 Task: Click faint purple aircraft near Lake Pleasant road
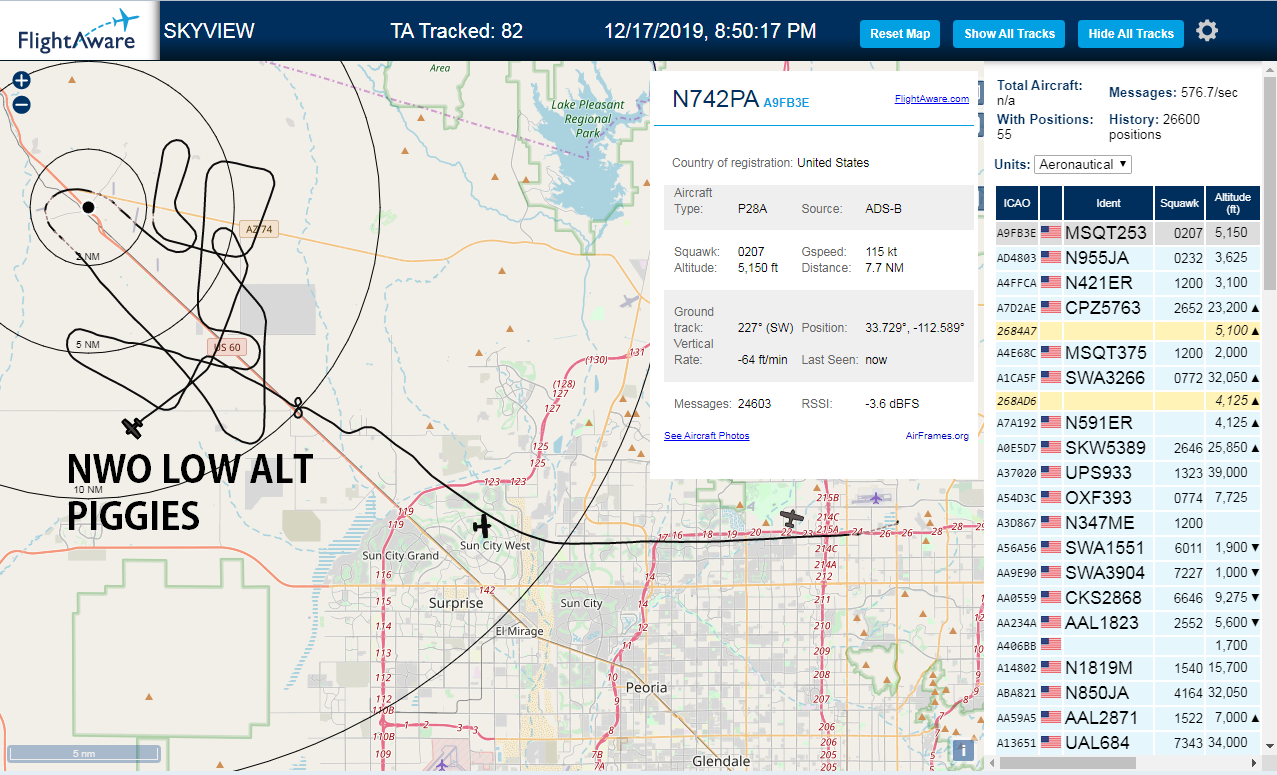[x=628, y=300]
